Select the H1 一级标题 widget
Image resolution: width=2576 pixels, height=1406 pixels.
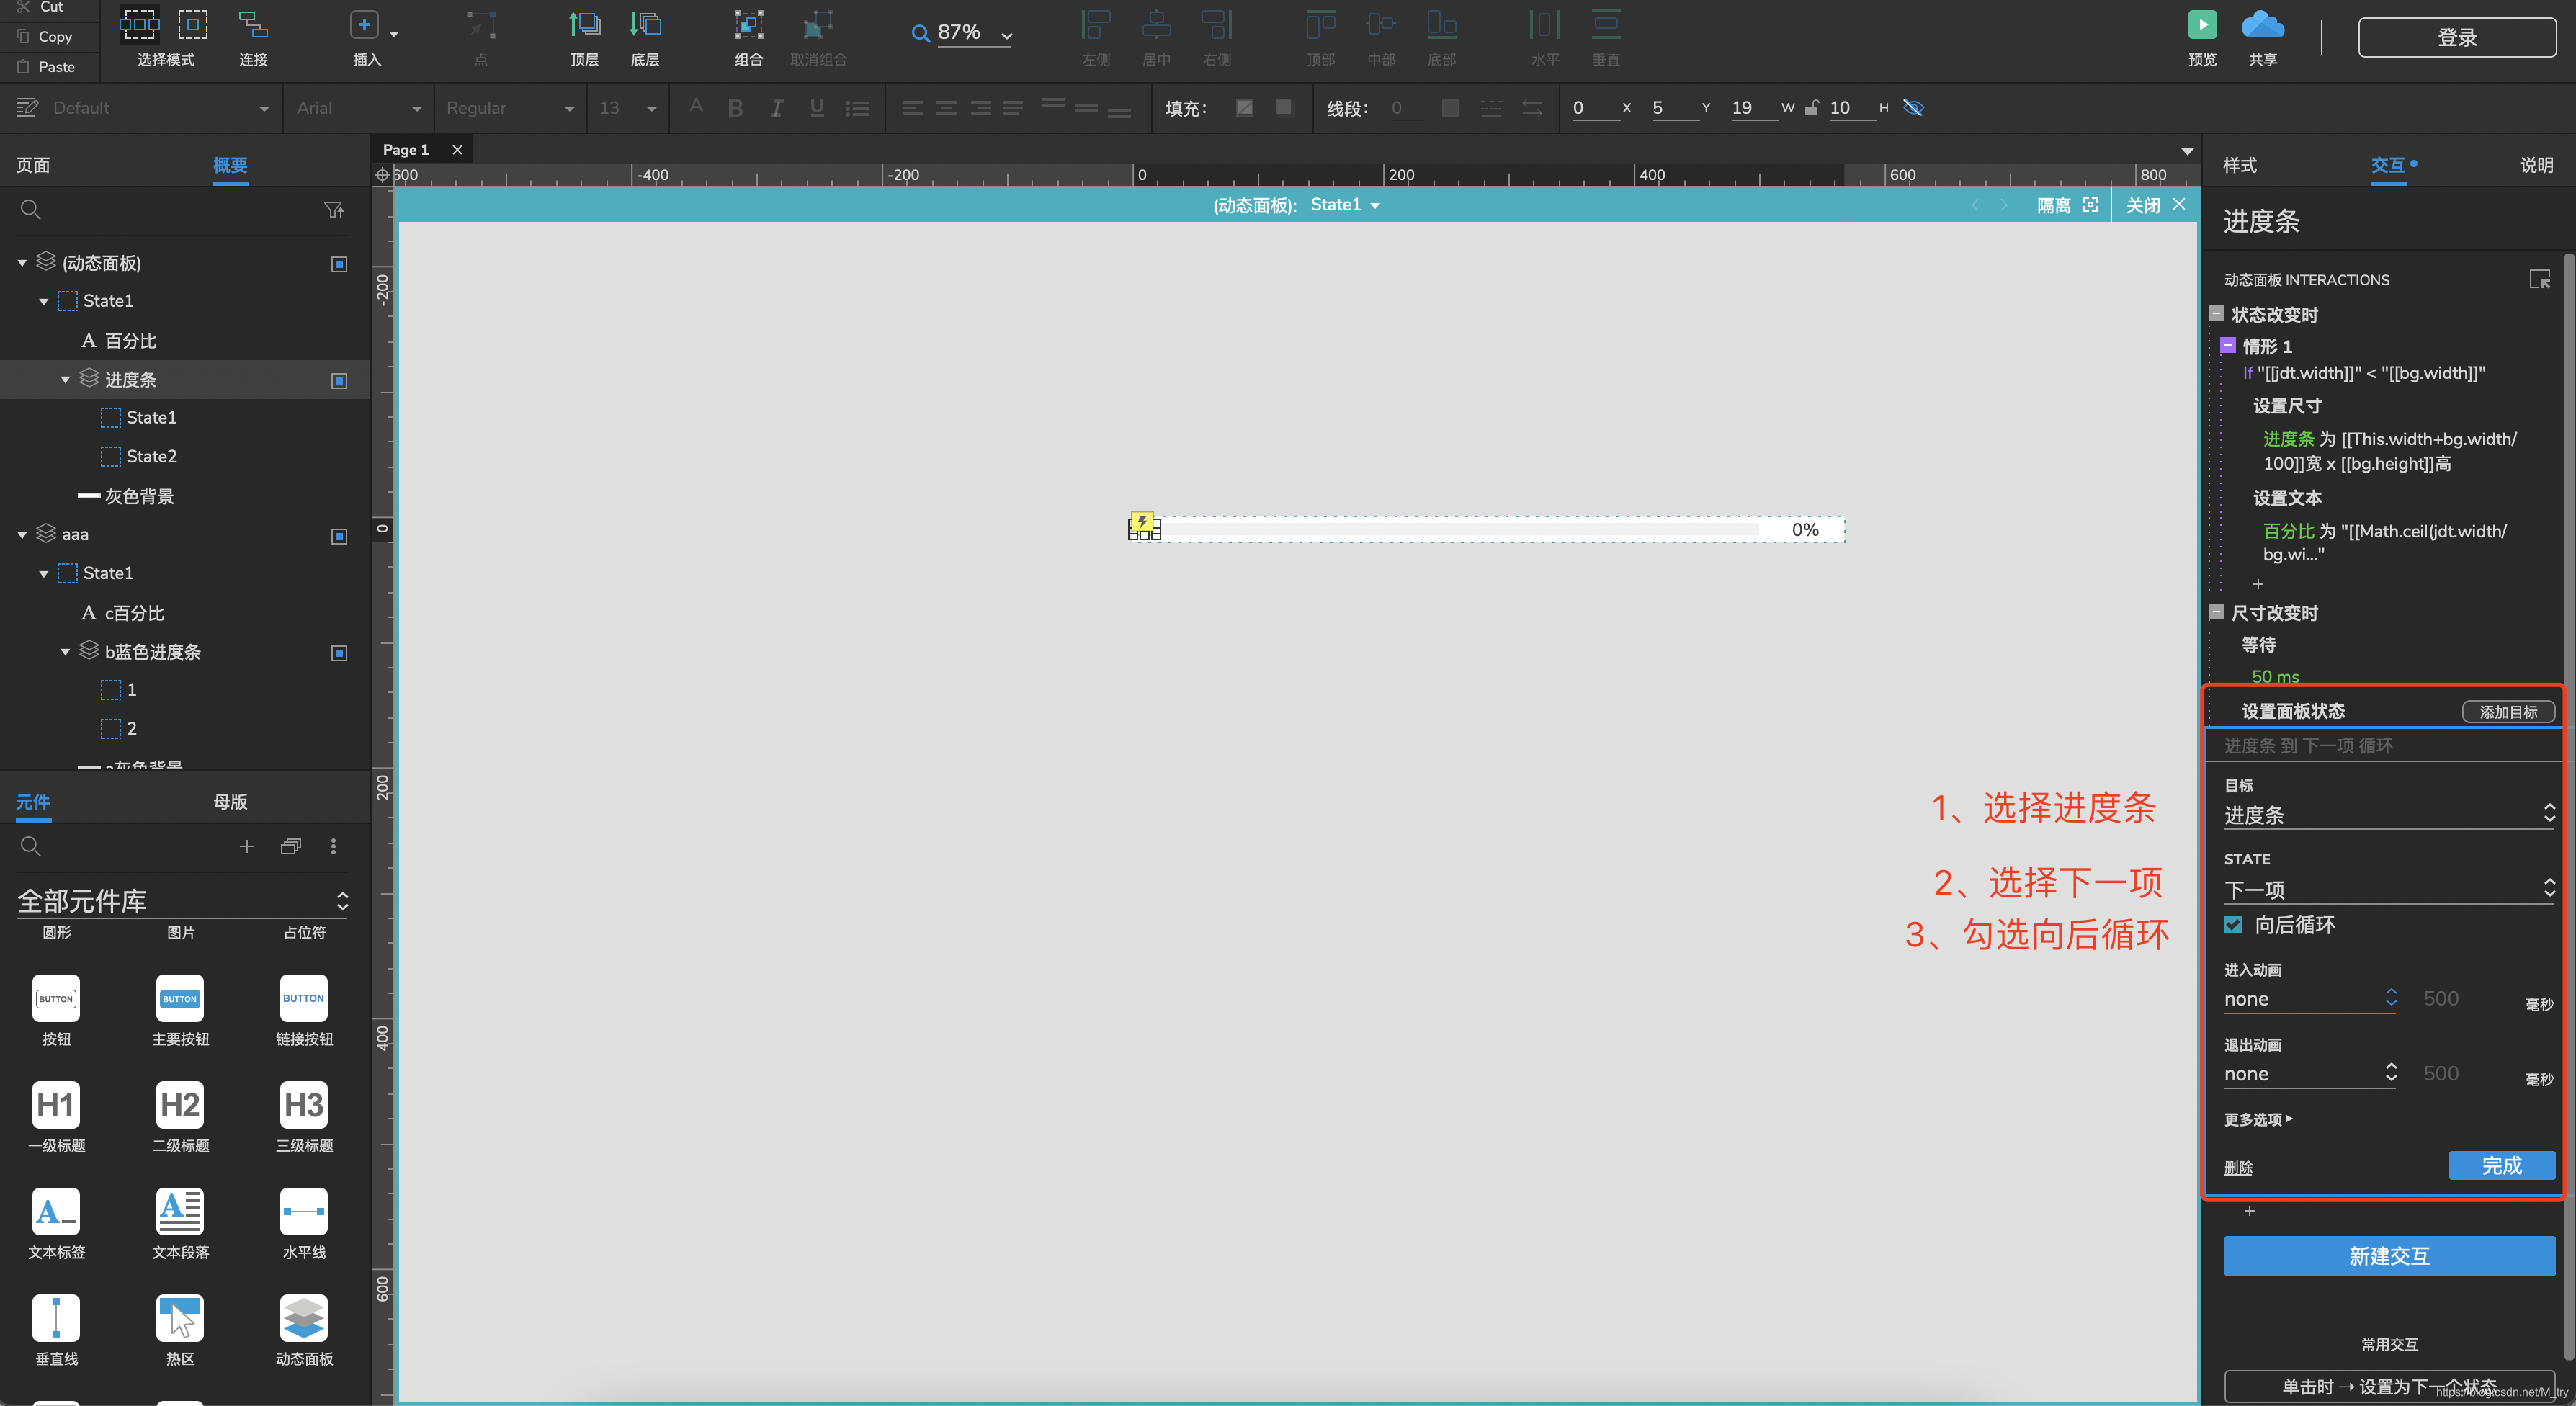56,1105
